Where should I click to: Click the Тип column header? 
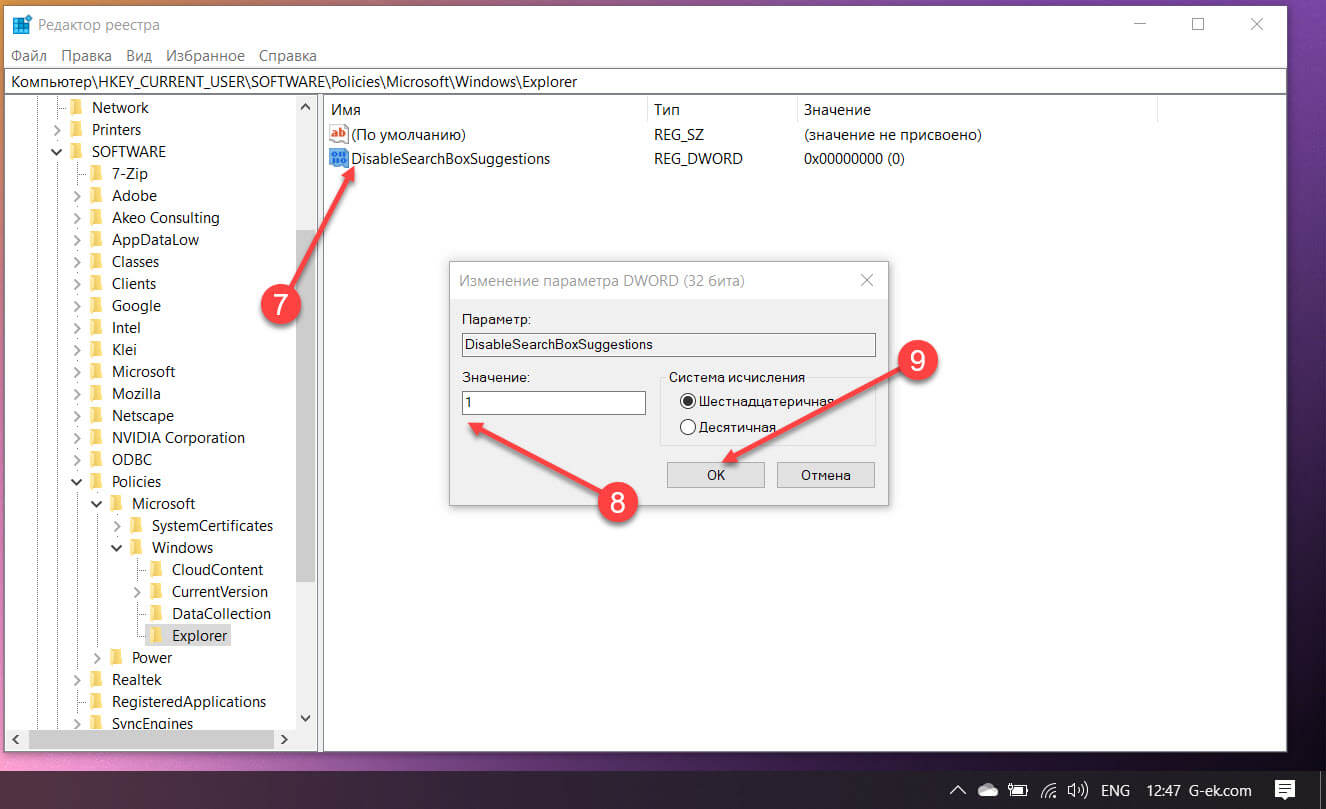(722, 110)
